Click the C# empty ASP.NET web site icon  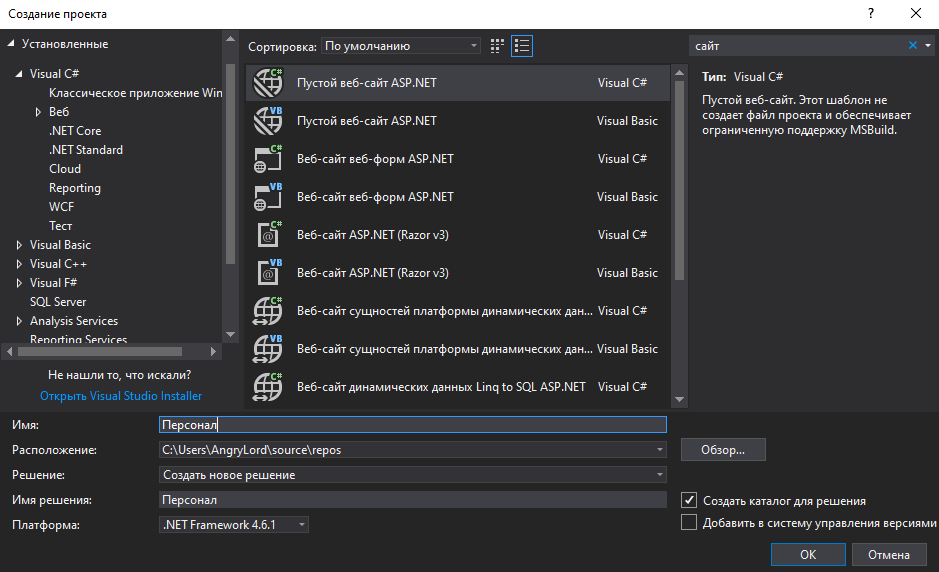click(268, 83)
